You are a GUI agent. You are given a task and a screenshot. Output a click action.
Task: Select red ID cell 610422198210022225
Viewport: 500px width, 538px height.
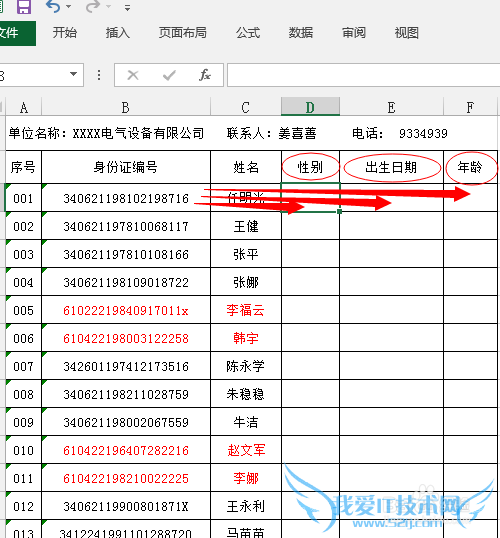(126, 478)
